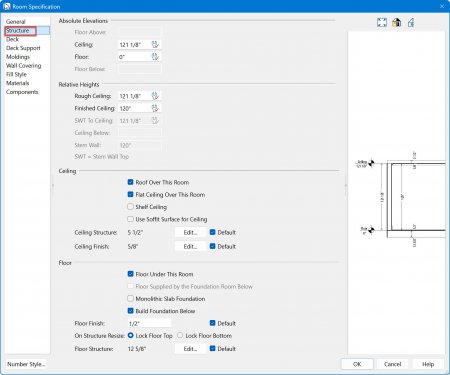
Task: Switch to the Materials panel
Action: (17, 83)
